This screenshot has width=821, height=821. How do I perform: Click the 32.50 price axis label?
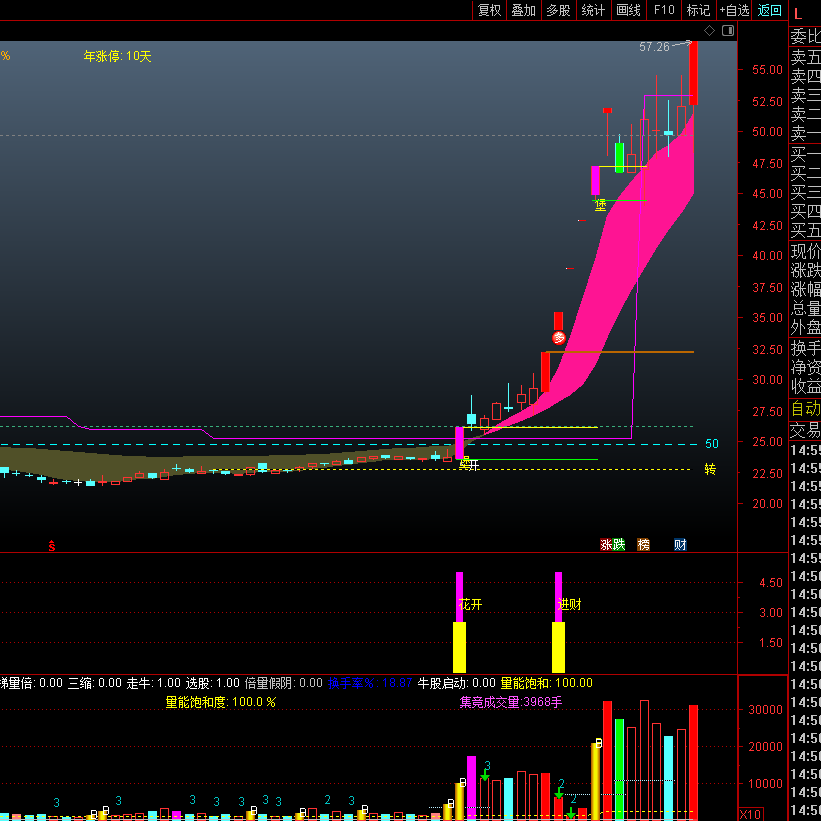tap(767, 349)
